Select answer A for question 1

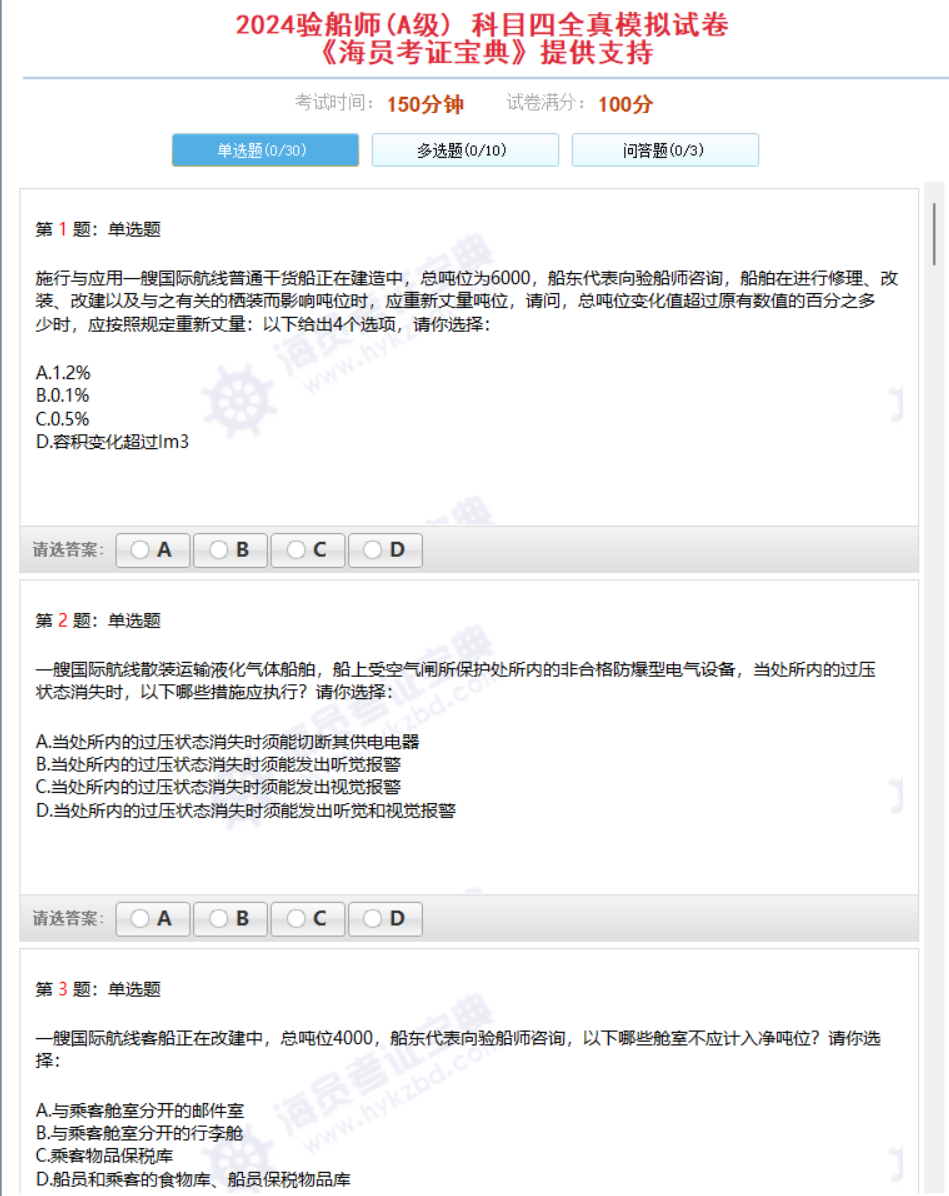coord(152,550)
